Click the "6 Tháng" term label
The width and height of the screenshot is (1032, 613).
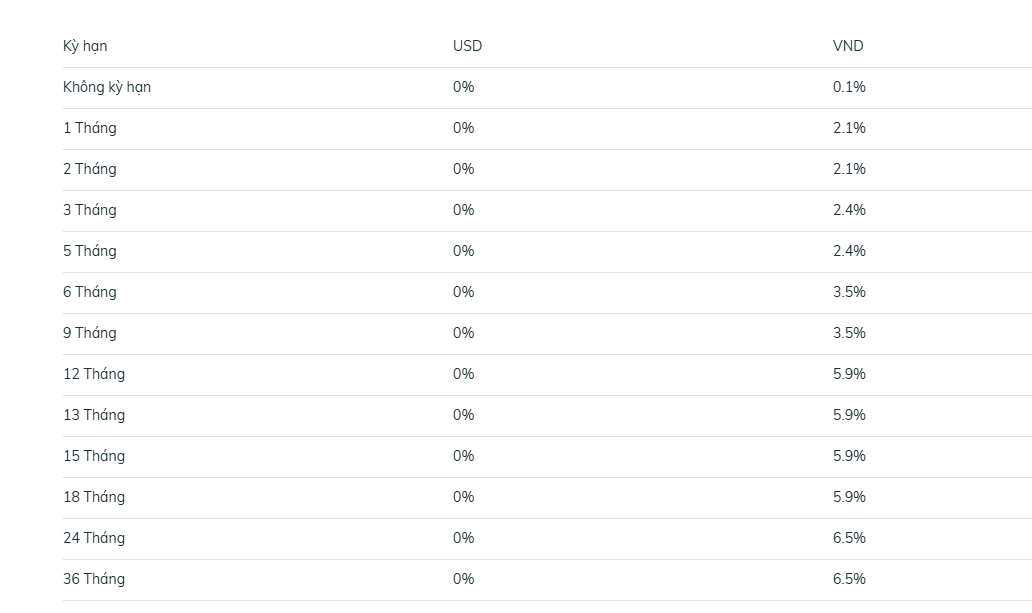pos(90,293)
